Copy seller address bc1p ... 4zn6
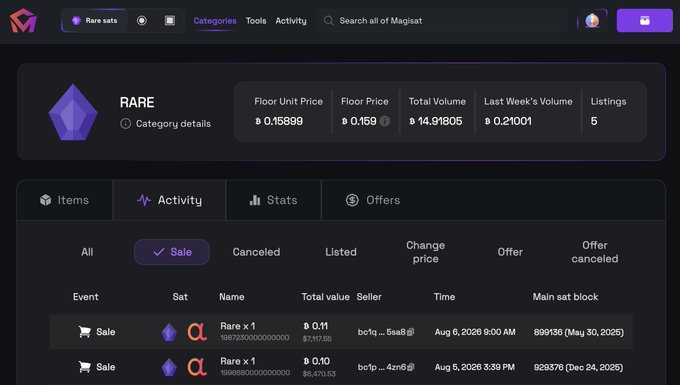The width and height of the screenshot is (680, 385). pyautogui.click(x=411, y=367)
